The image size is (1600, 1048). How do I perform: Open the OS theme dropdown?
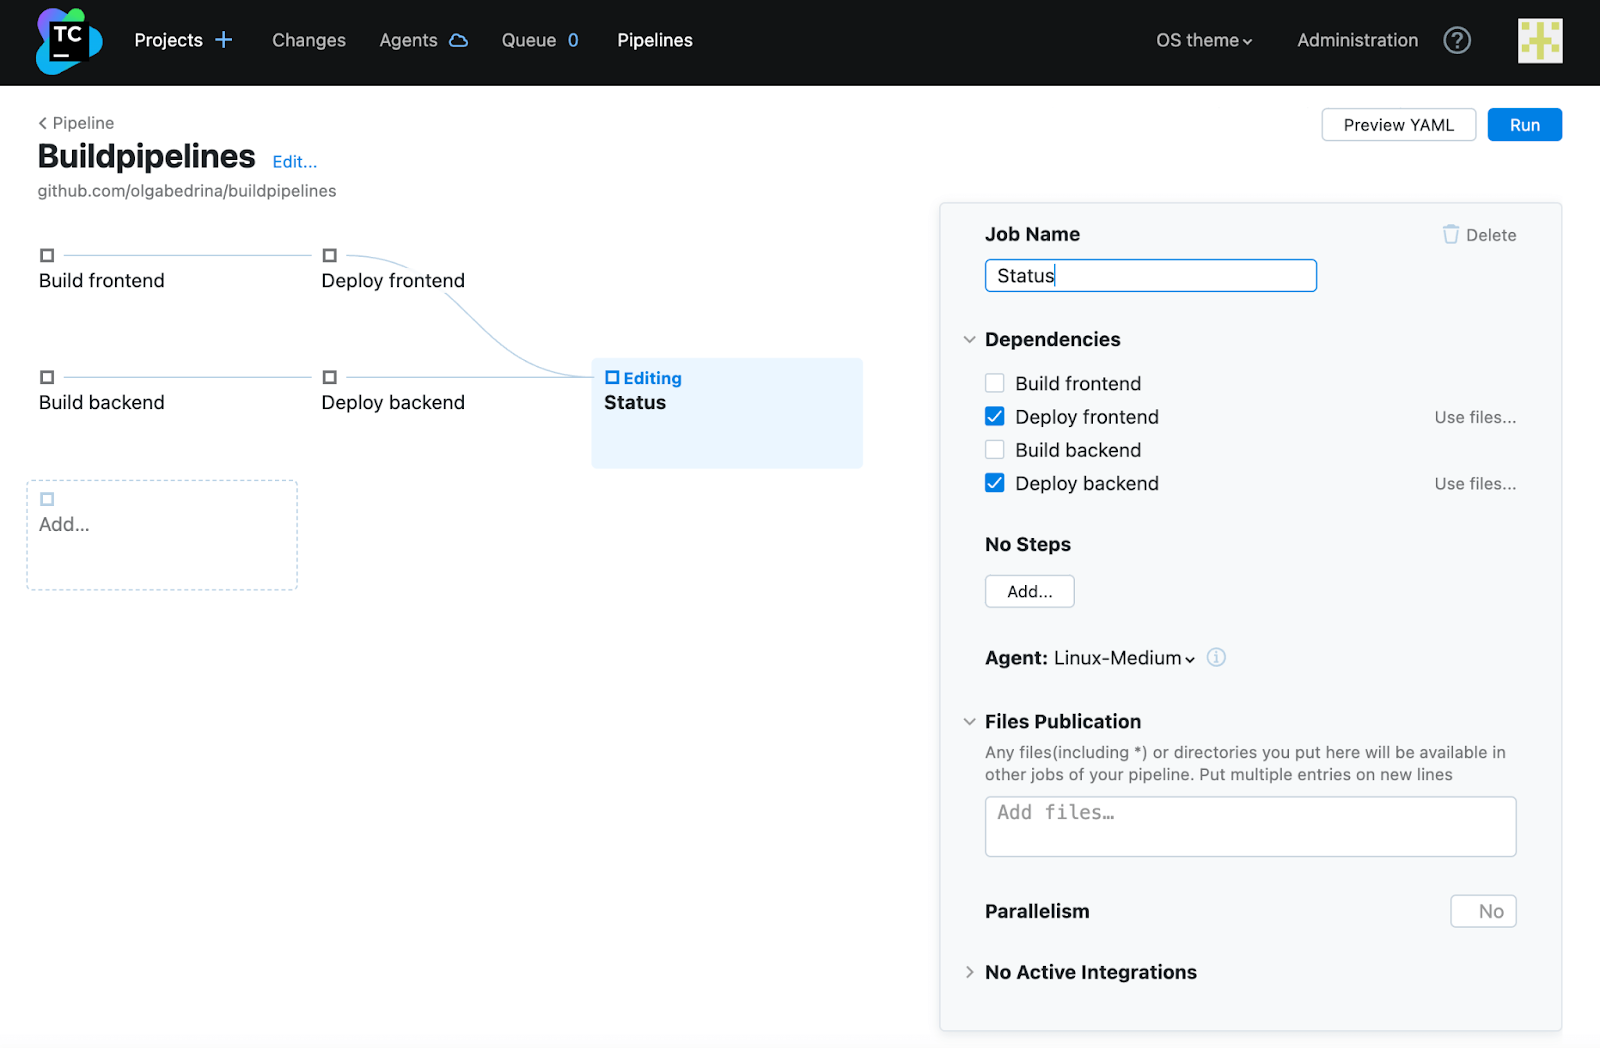pos(1204,40)
